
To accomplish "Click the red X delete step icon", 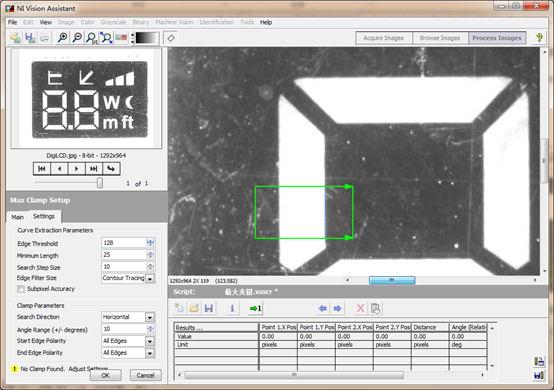I will [360, 308].
